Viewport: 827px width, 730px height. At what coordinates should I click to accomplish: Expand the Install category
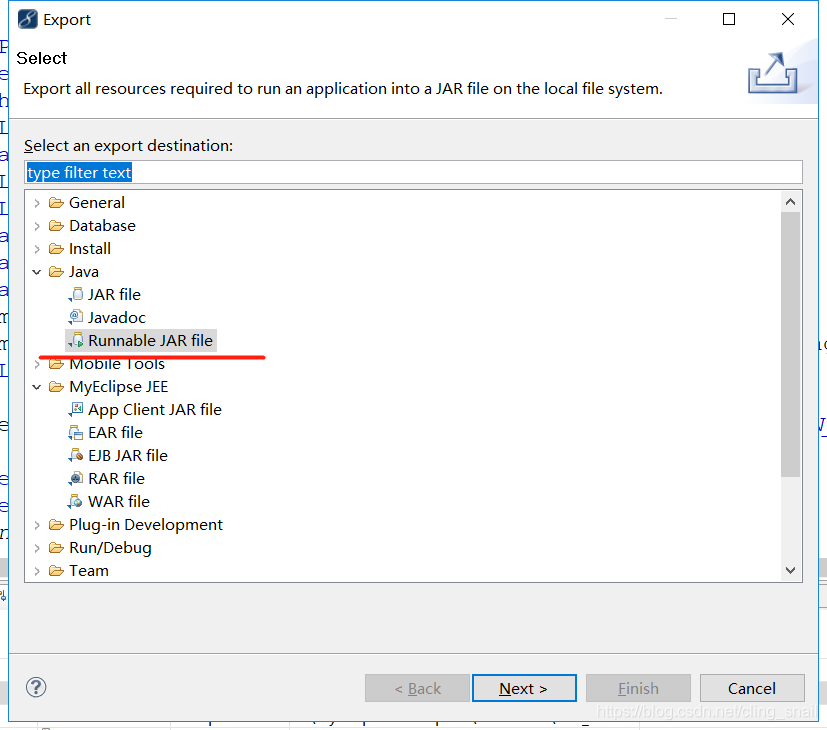pyautogui.click(x=37, y=249)
